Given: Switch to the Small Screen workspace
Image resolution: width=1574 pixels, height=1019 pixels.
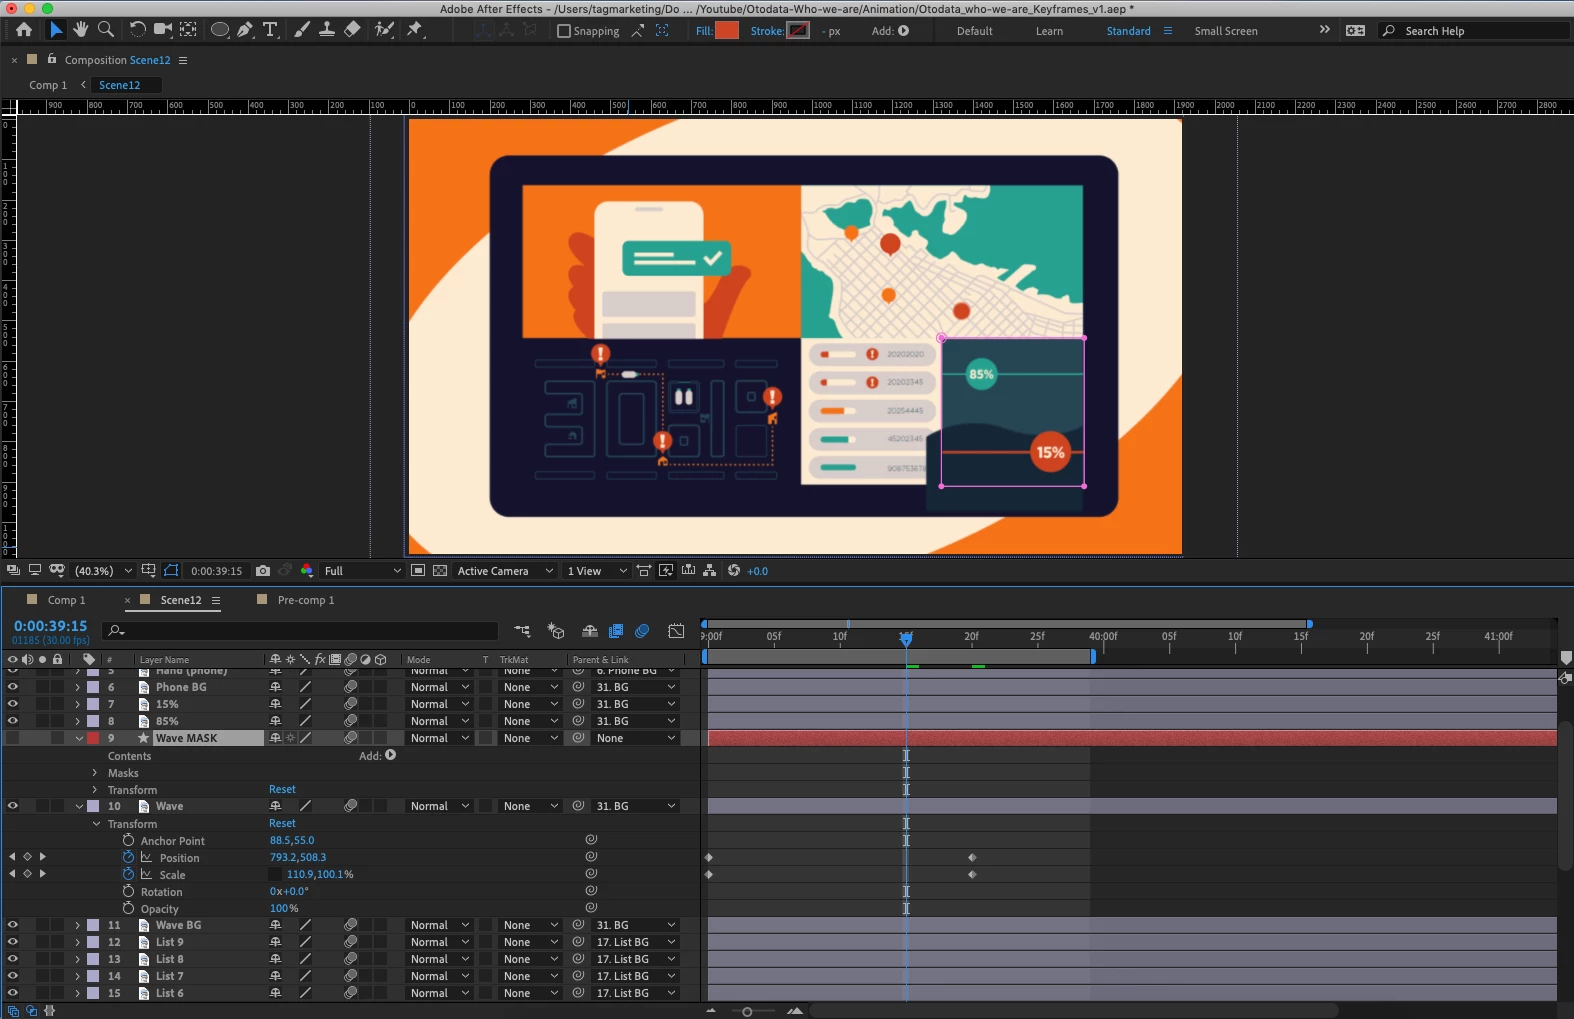Looking at the screenshot, I should [1226, 31].
